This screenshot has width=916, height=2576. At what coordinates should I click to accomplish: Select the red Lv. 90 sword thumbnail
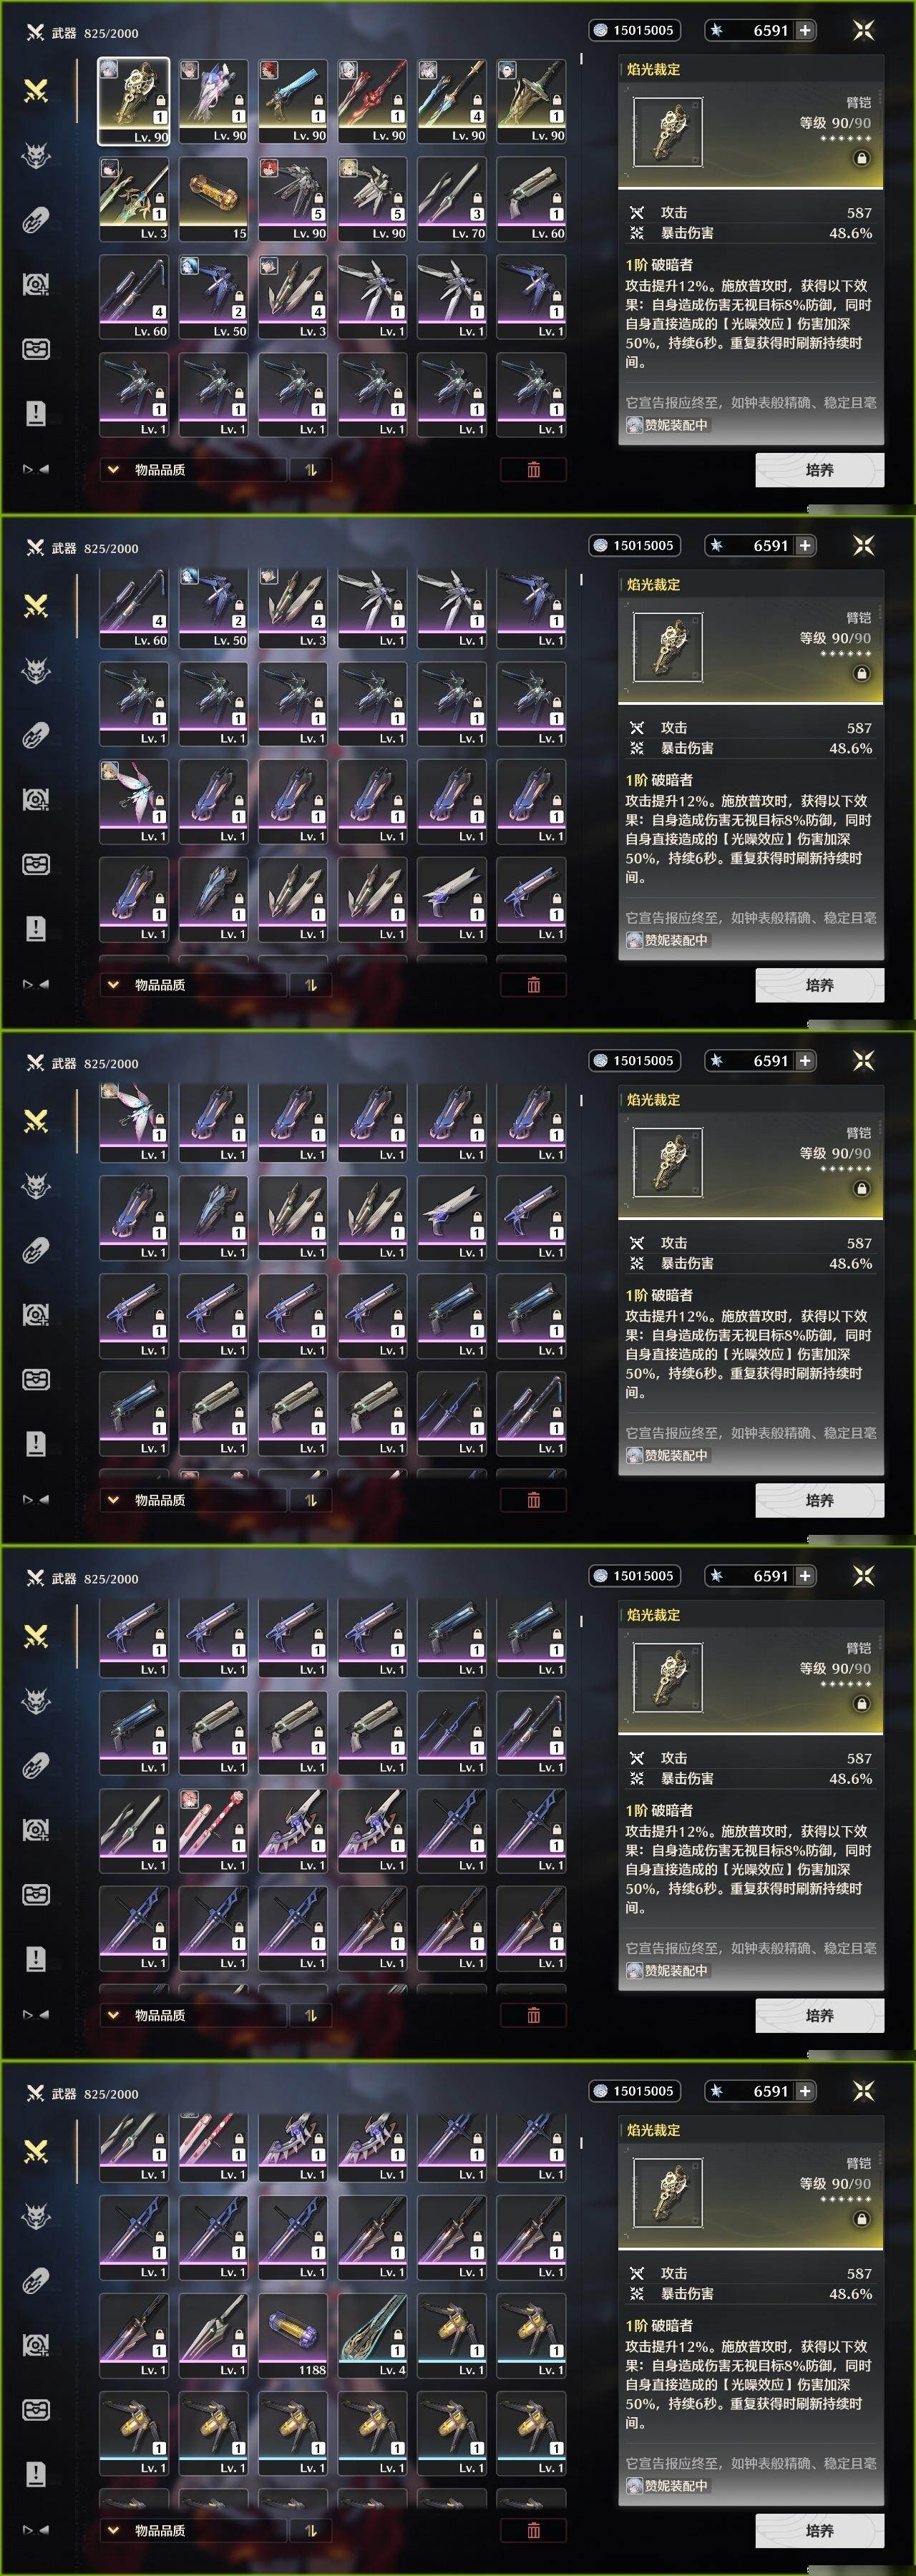pyautogui.click(x=373, y=101)
